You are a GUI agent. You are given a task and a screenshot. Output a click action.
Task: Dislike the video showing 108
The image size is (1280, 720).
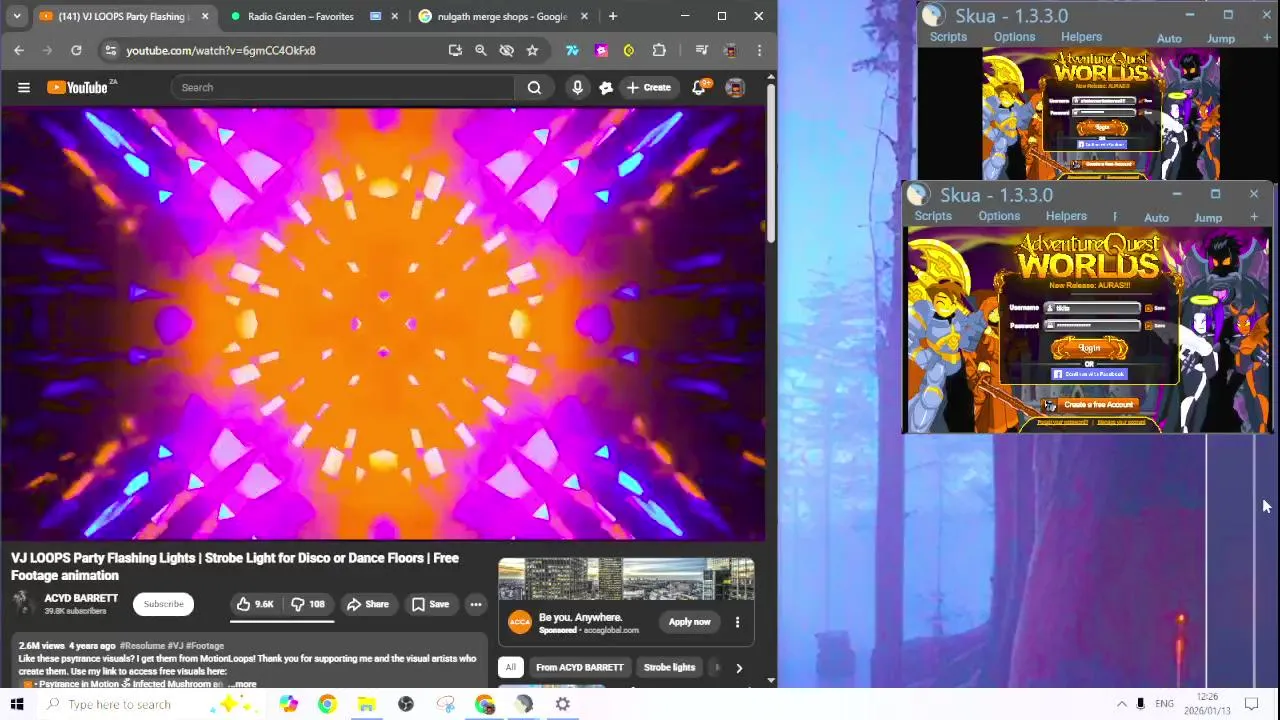tap(308, 604)
